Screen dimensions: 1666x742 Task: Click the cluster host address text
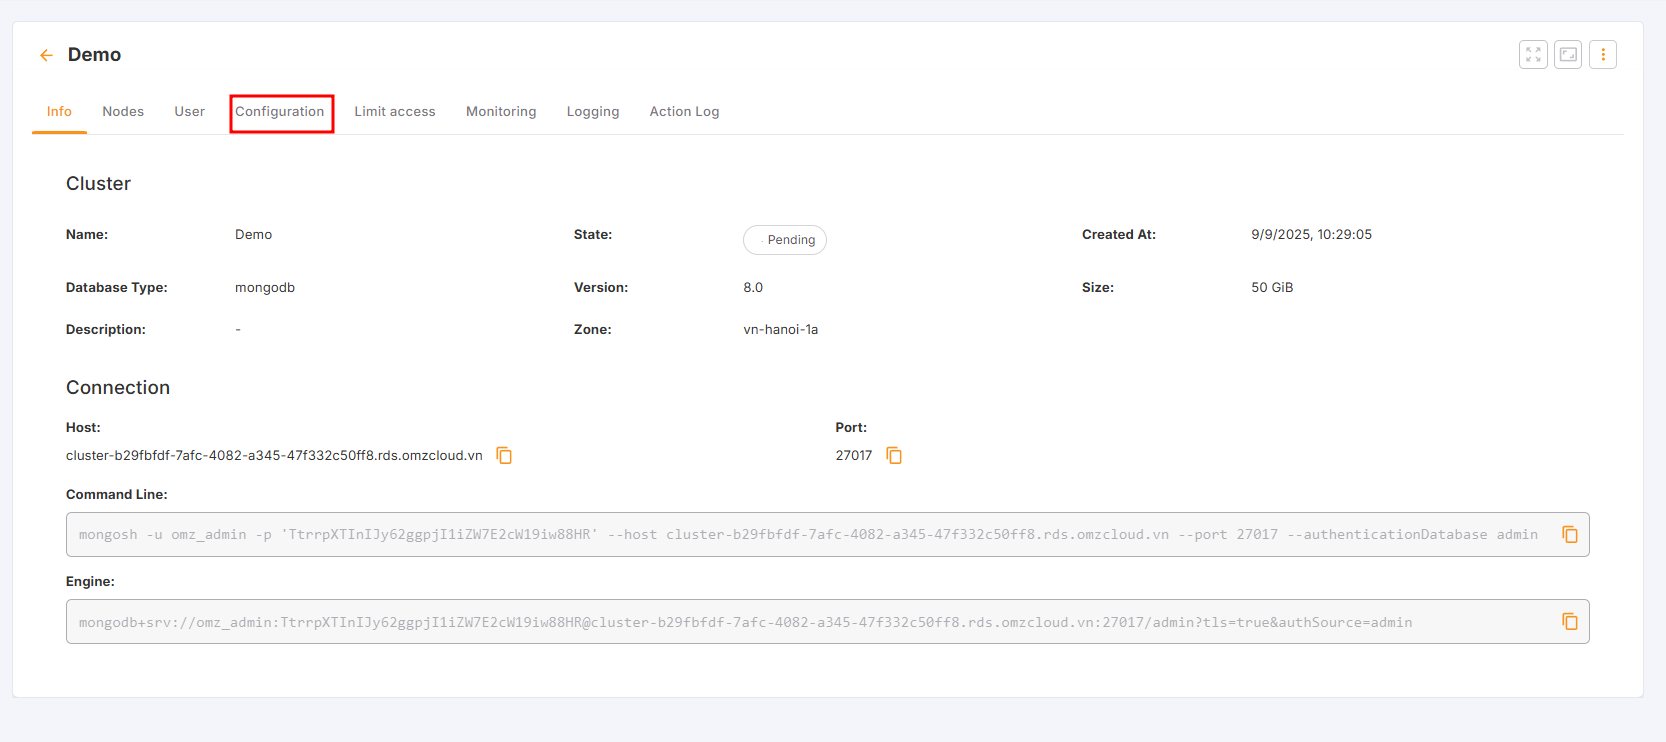coord(274,456)
